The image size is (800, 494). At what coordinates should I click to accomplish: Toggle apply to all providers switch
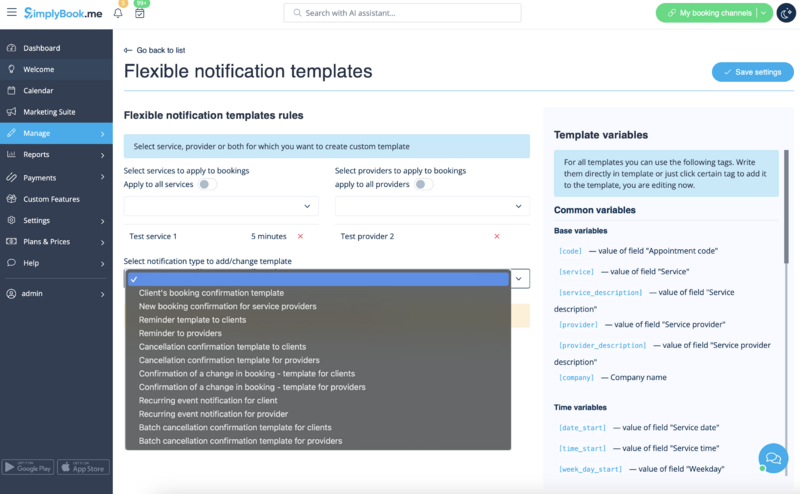pos(423,184)
